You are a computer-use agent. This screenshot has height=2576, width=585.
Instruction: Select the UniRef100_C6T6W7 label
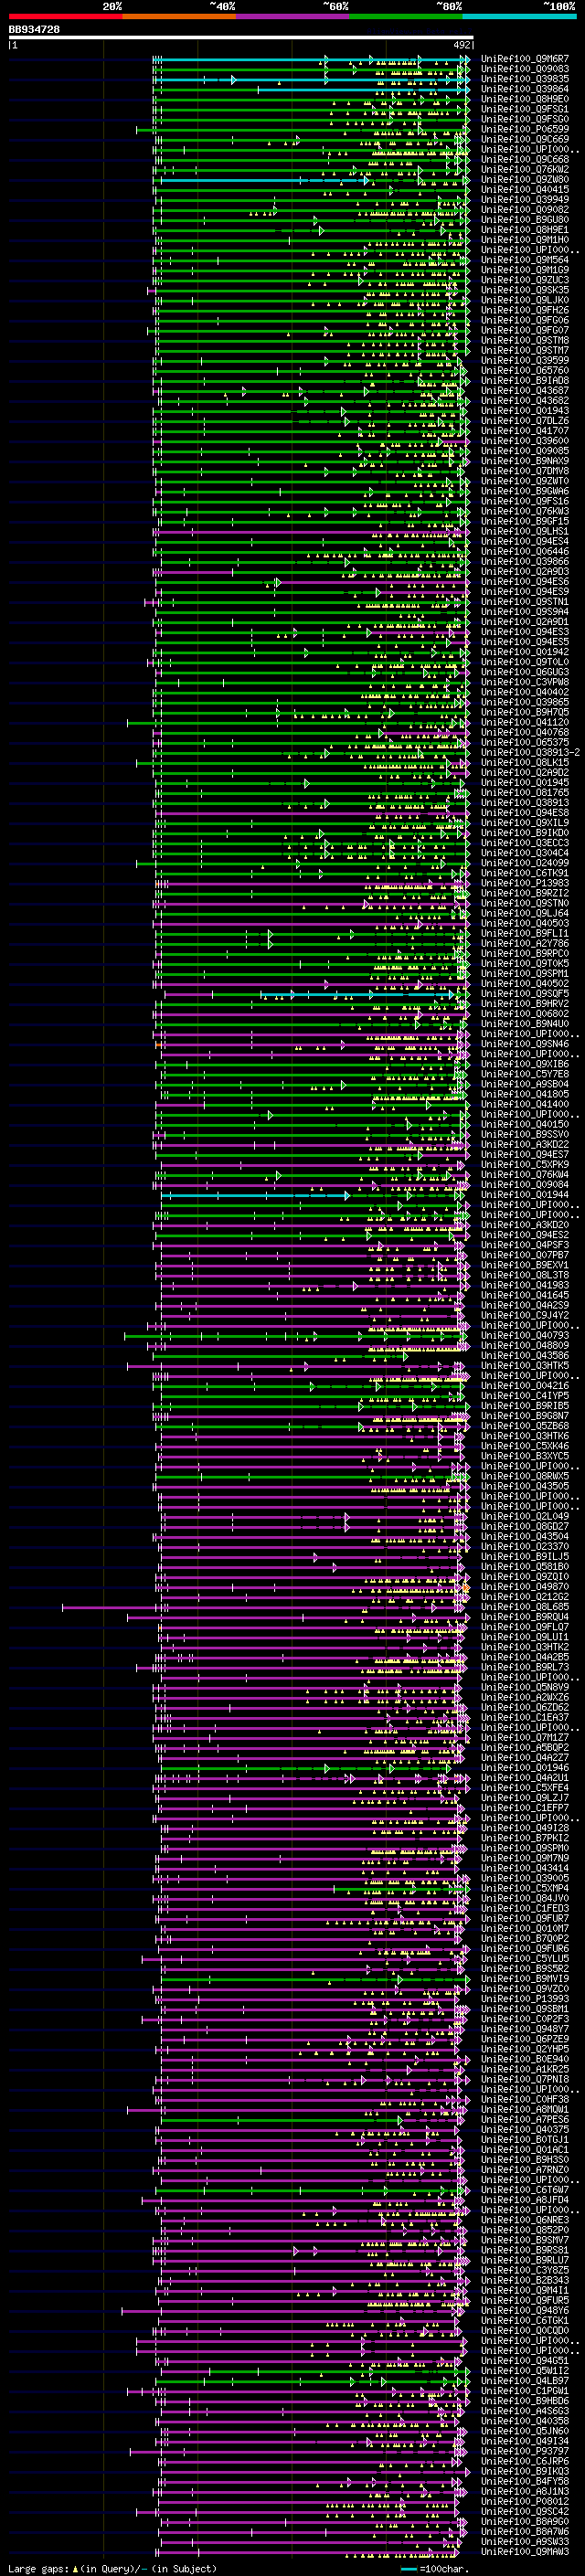click(524, 2190)
